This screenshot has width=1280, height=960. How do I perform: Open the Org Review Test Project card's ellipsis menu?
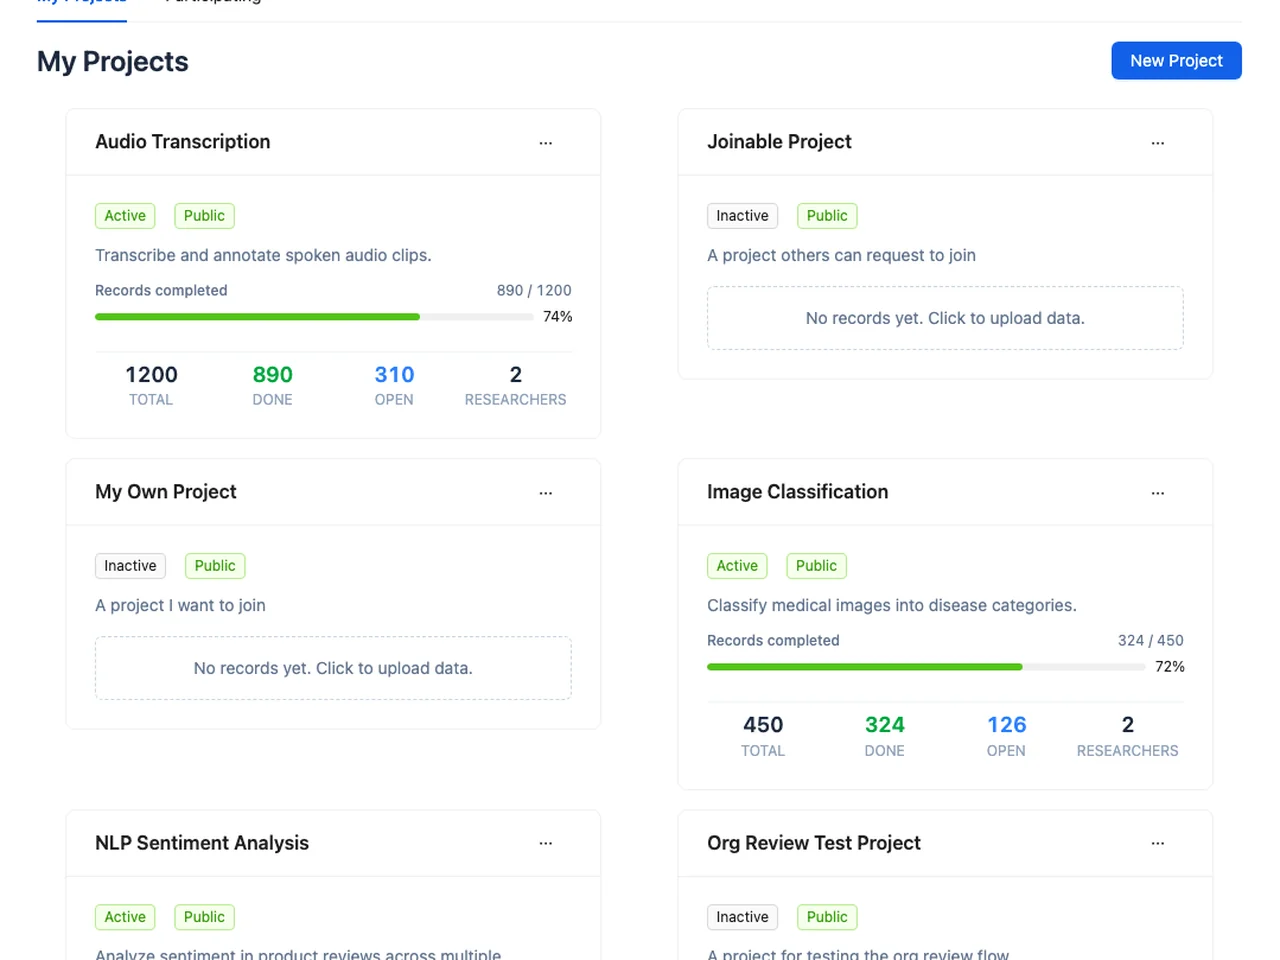pos(1158,843)
